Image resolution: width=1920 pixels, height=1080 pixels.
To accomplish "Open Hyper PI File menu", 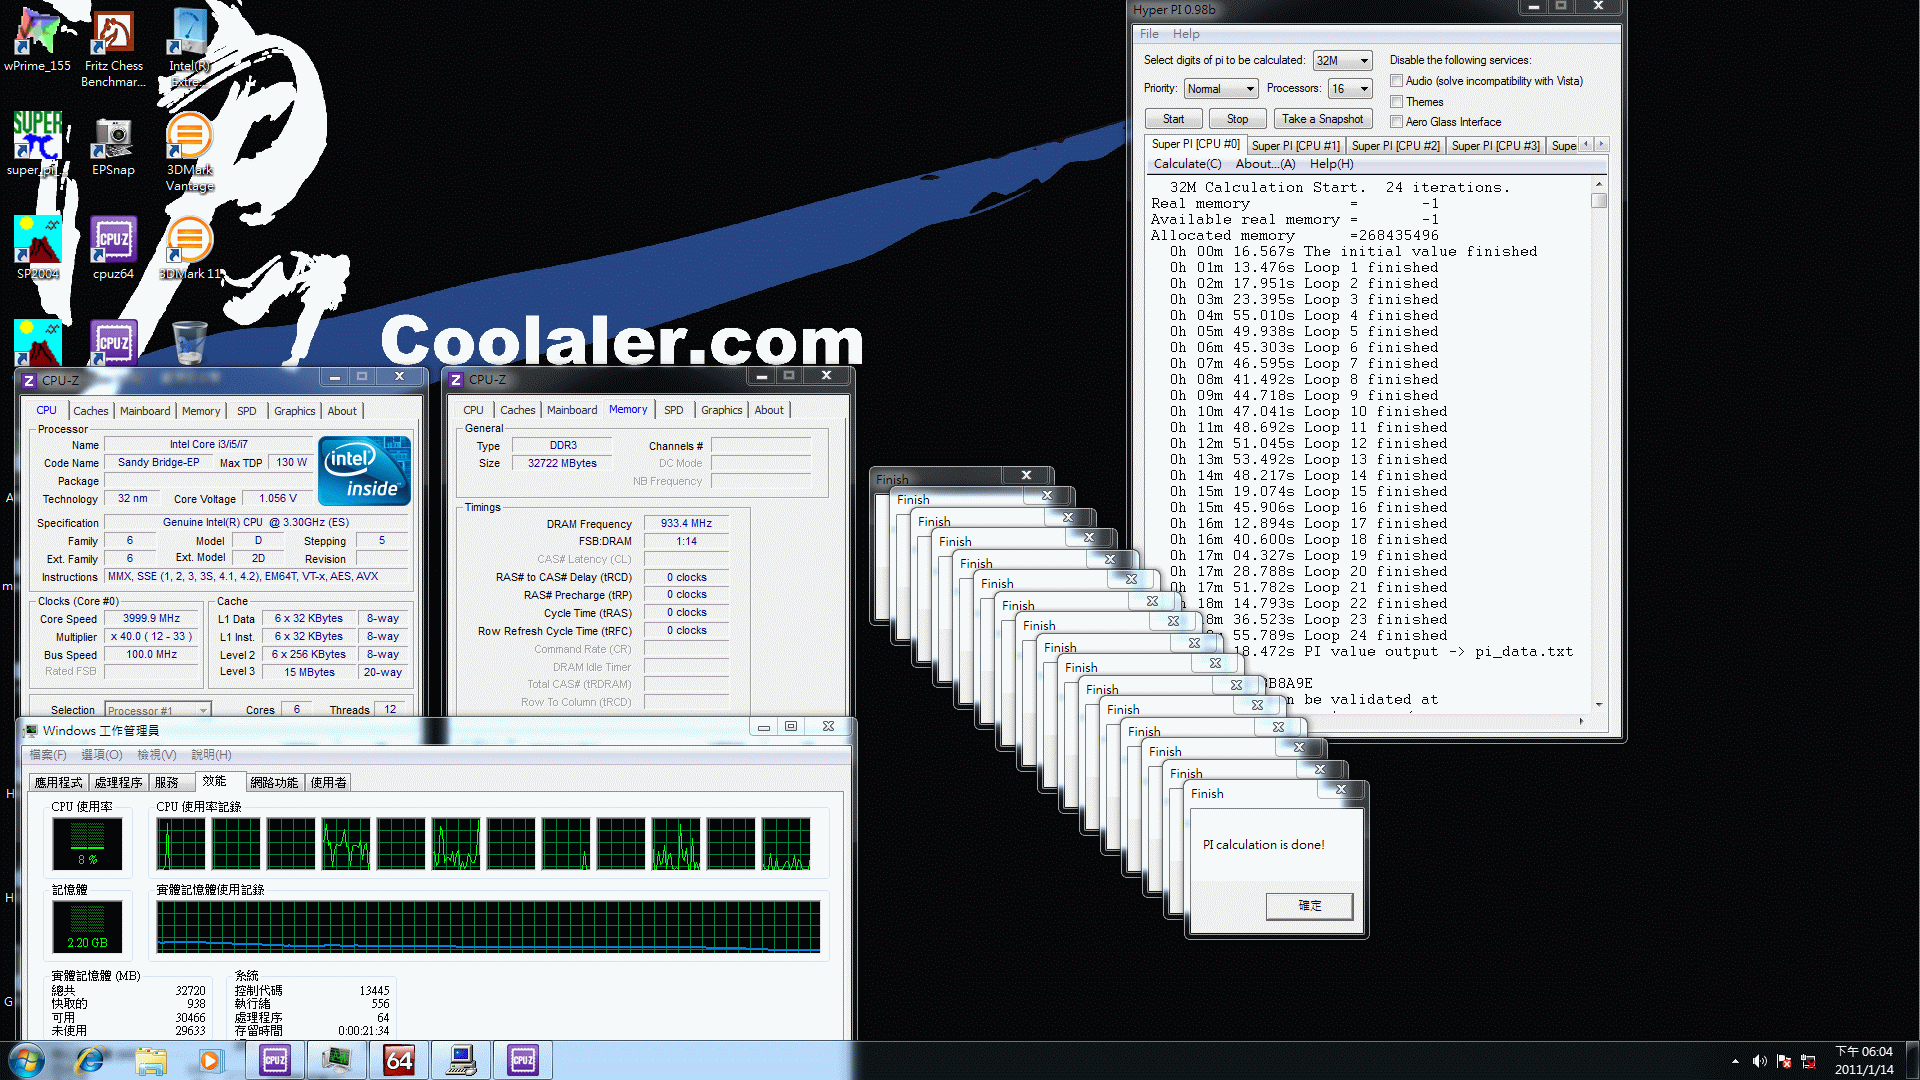I will 1149,34.
